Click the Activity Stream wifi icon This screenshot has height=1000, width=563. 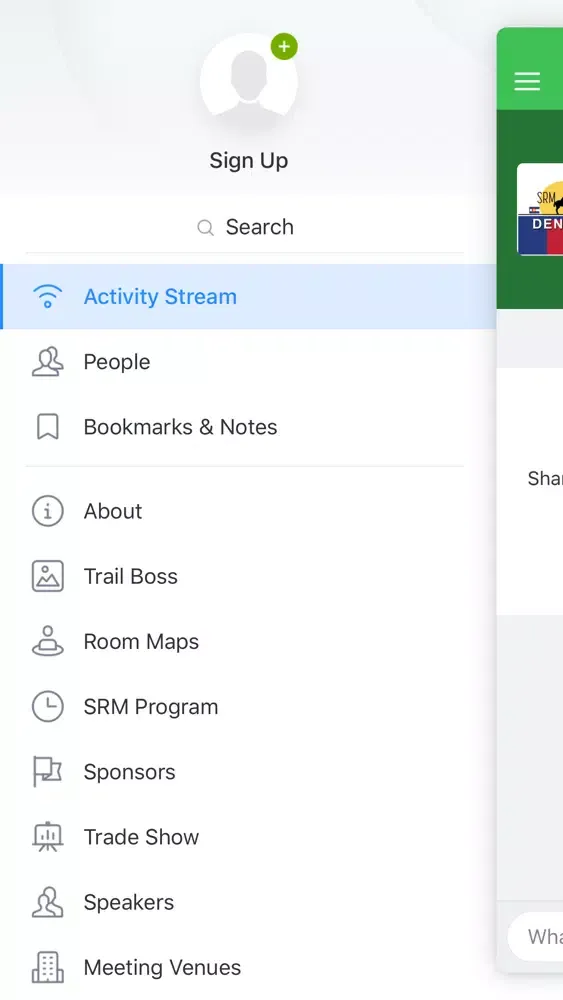[x=48, y=297]
